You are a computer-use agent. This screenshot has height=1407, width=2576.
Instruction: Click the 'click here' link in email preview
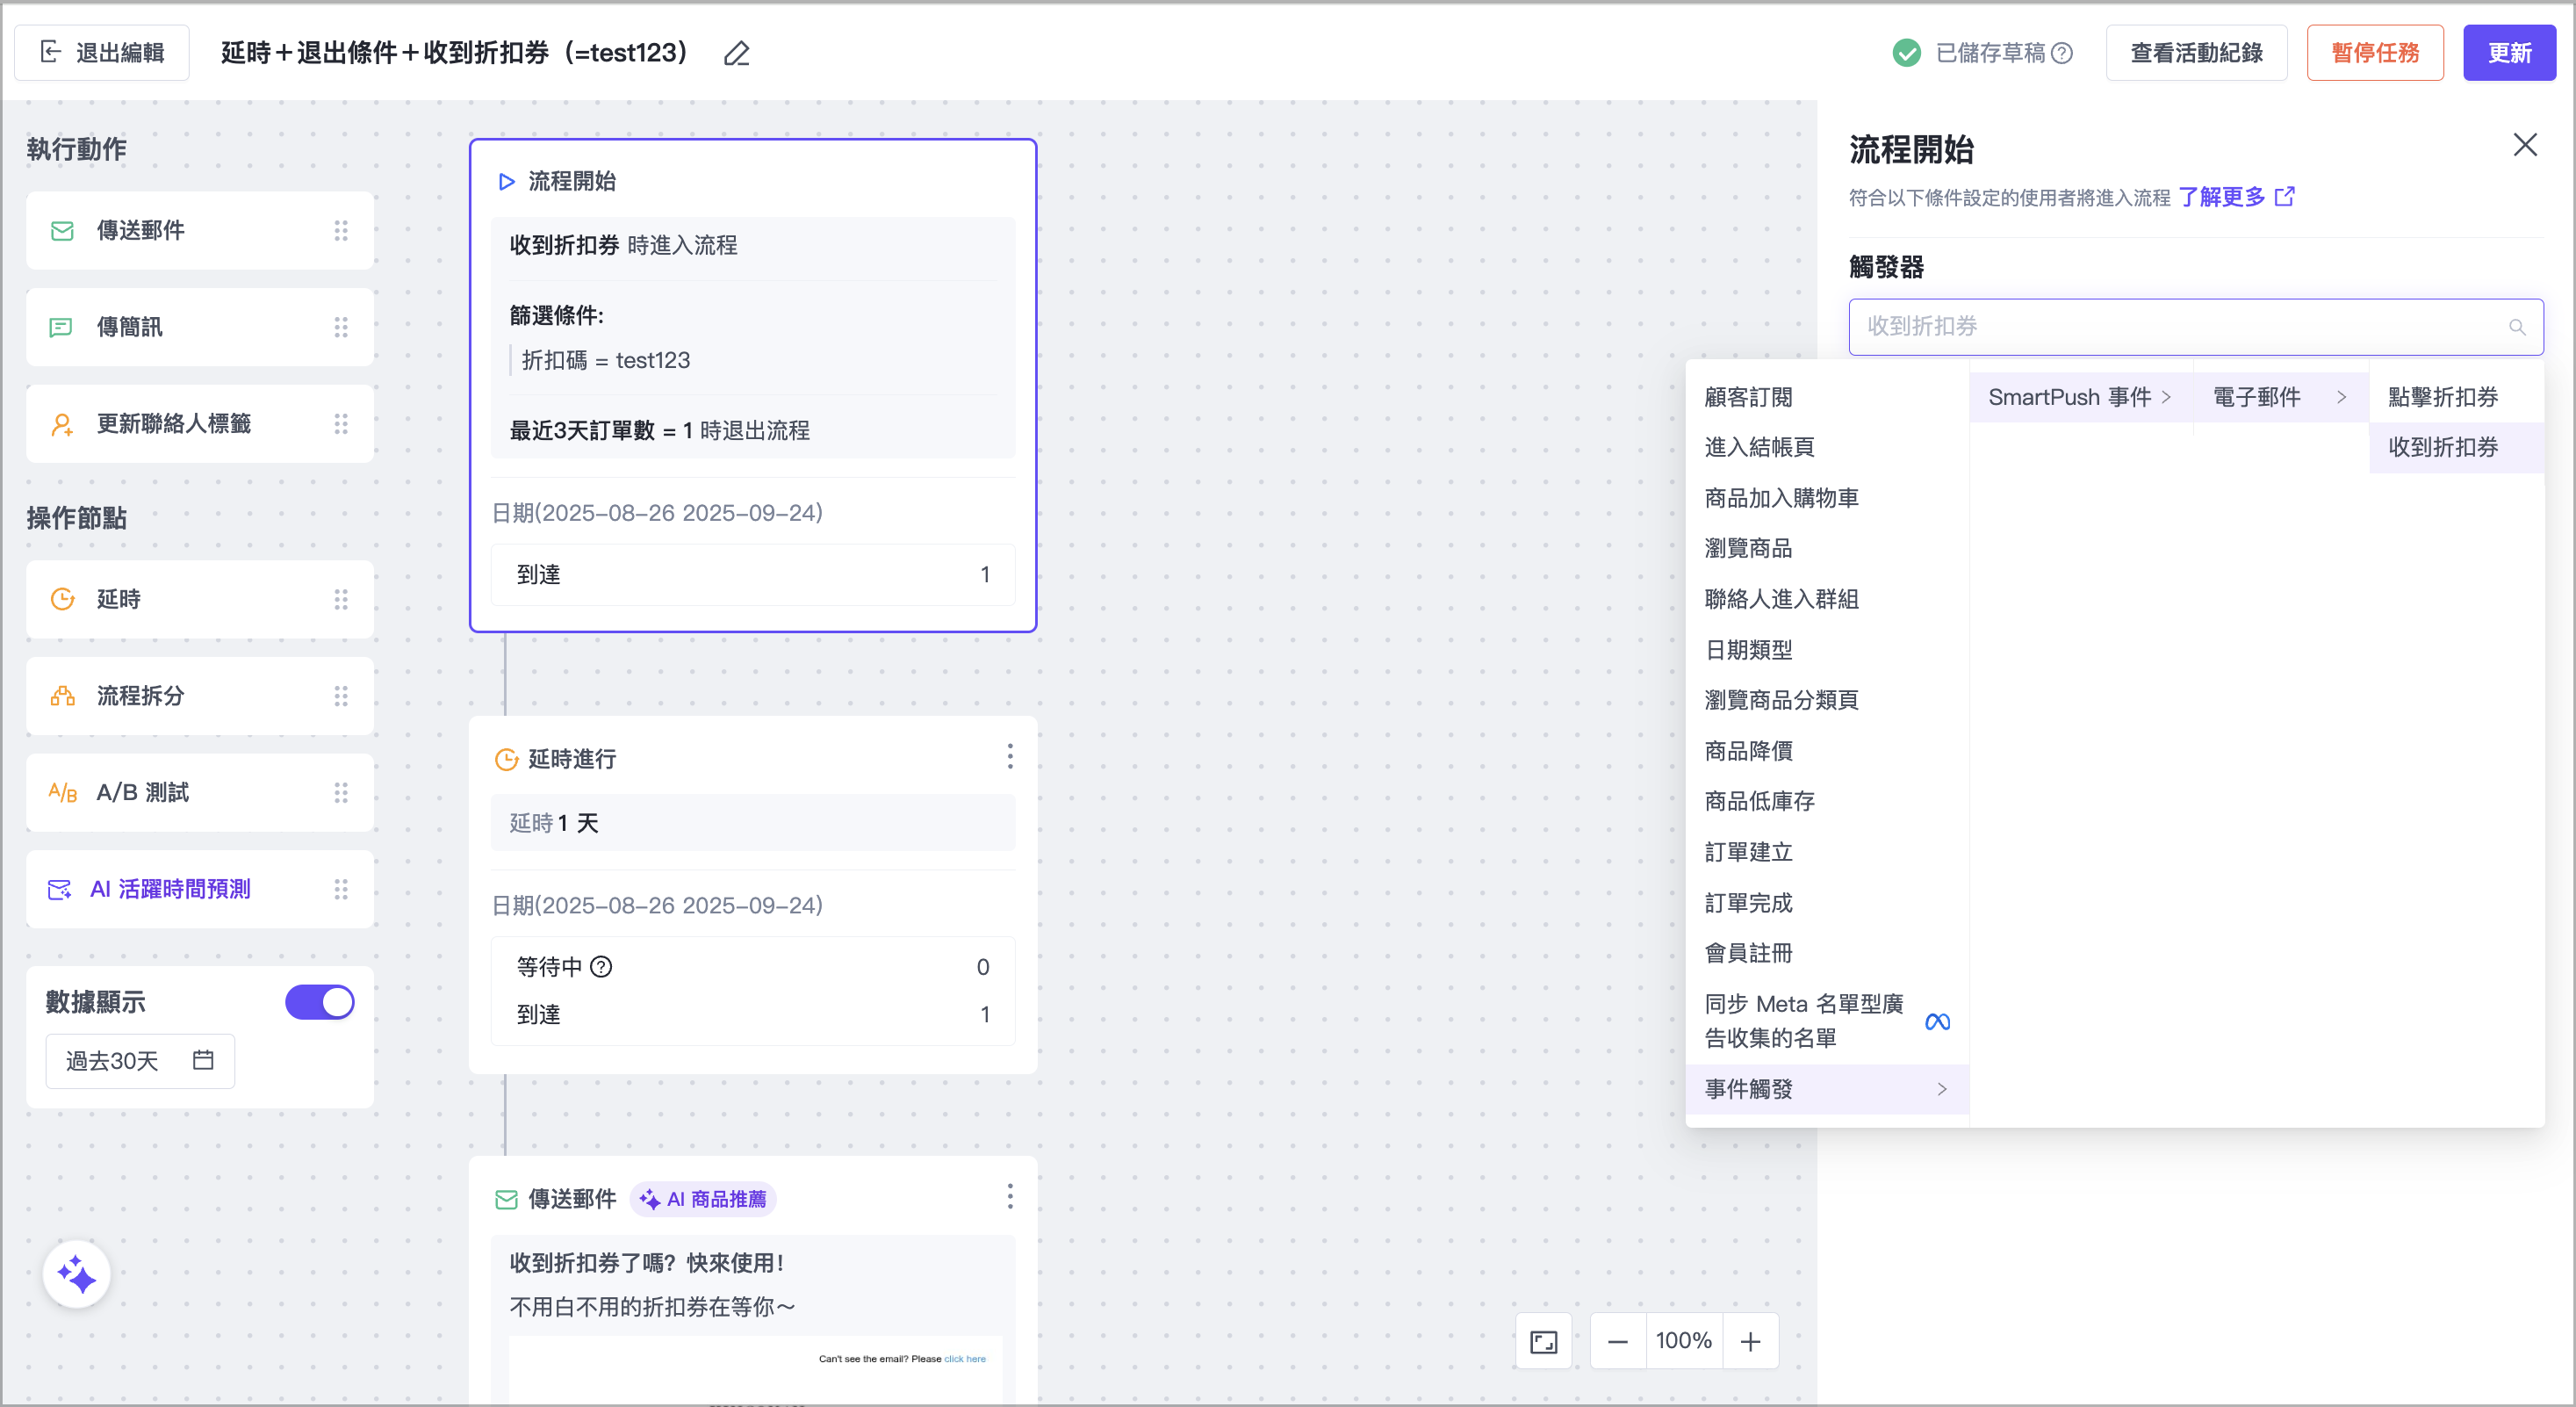[964, 1359]
